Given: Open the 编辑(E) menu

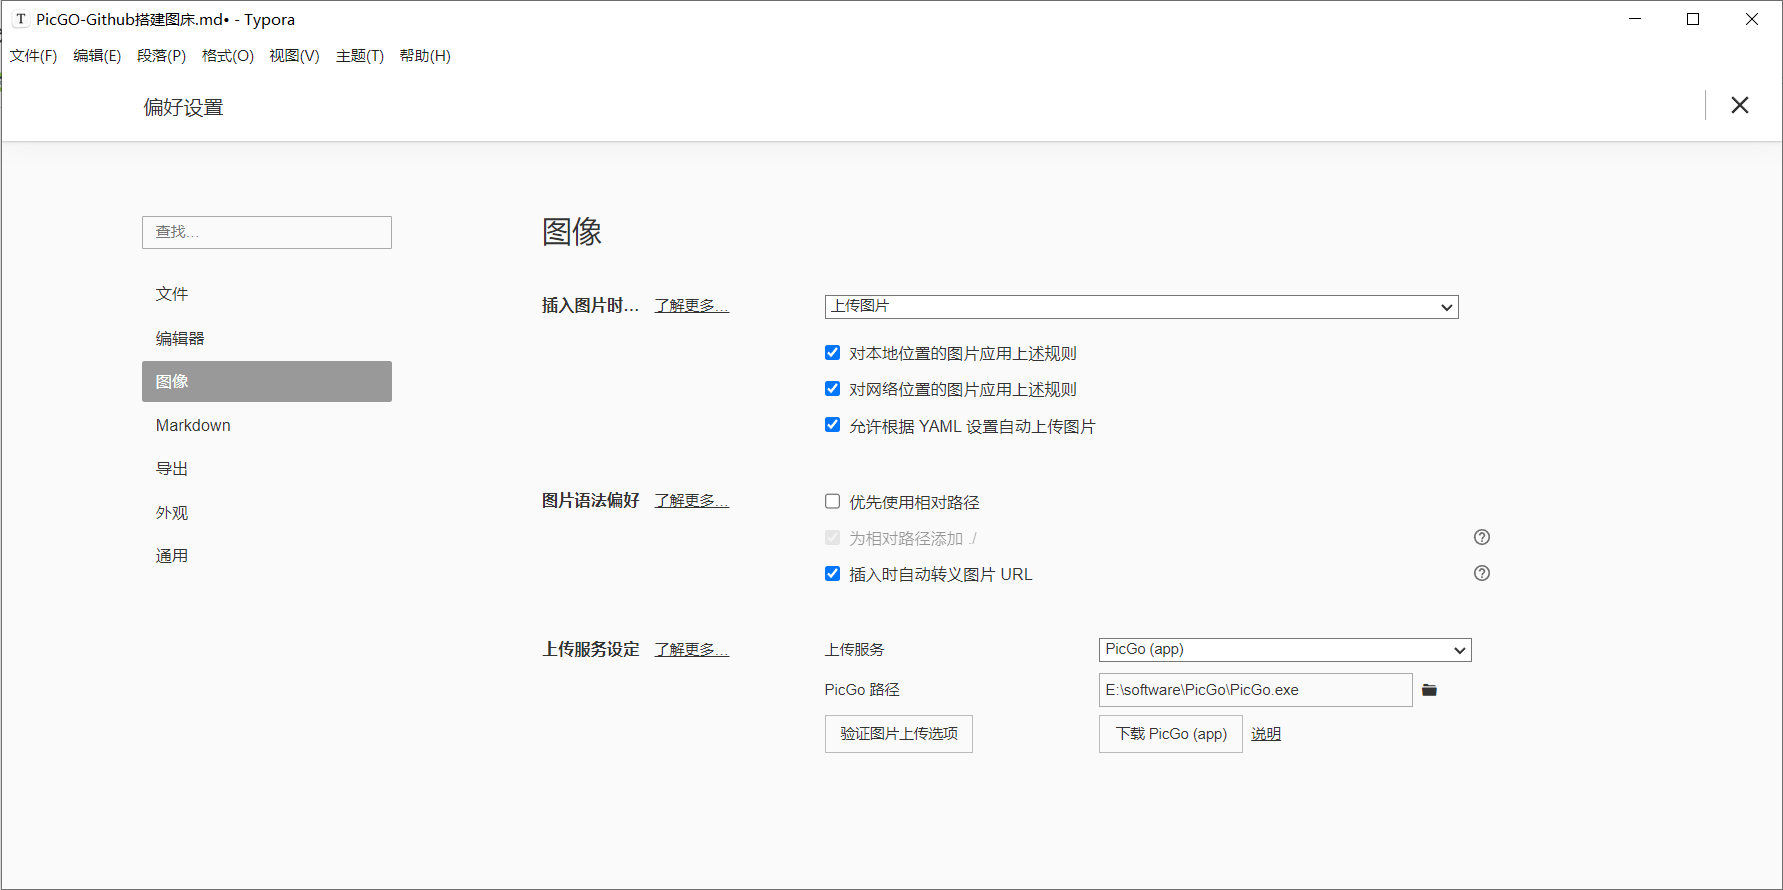Looking at the screenshot, I should [x=97, y=56].
